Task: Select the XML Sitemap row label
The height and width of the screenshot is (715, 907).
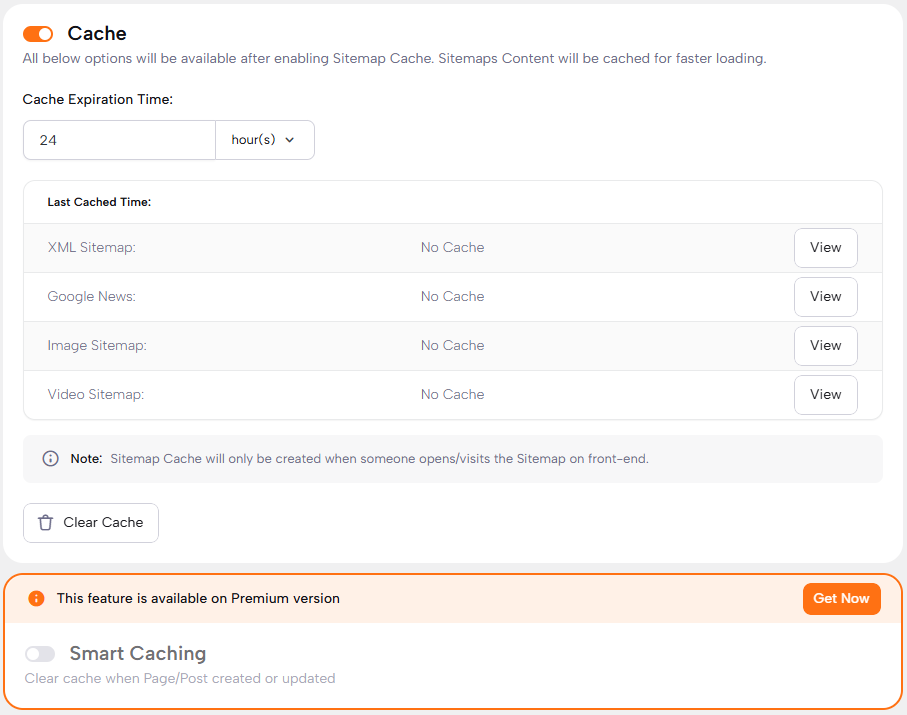Action: (91, 248)
